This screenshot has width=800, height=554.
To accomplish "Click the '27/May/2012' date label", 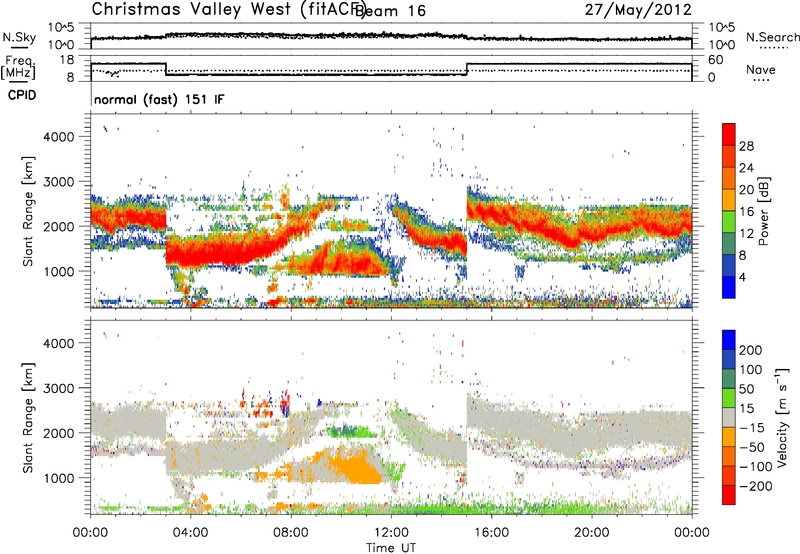I will point(638,10).
